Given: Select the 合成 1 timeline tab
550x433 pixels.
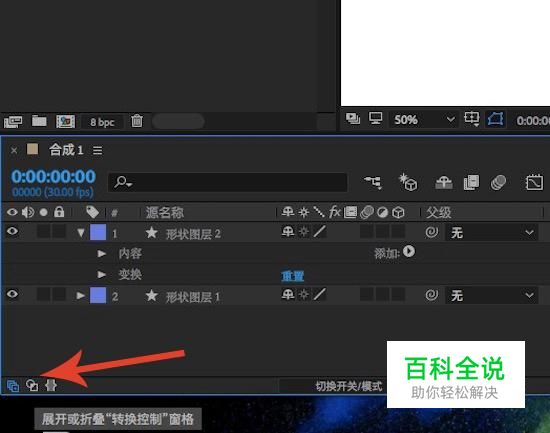Looking at the screenshot, I should click(66, 150).
